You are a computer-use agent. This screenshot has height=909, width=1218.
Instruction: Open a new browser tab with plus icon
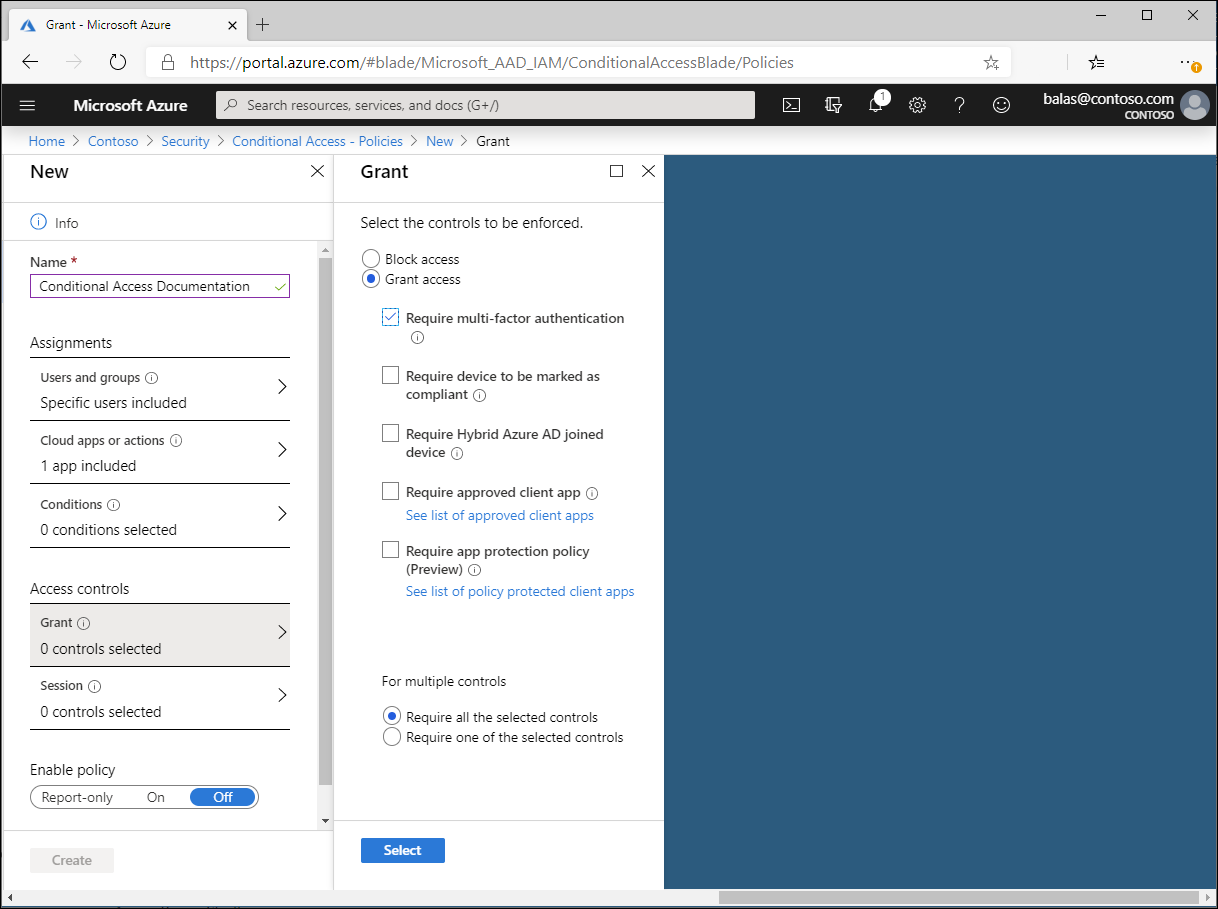[263, 24]
